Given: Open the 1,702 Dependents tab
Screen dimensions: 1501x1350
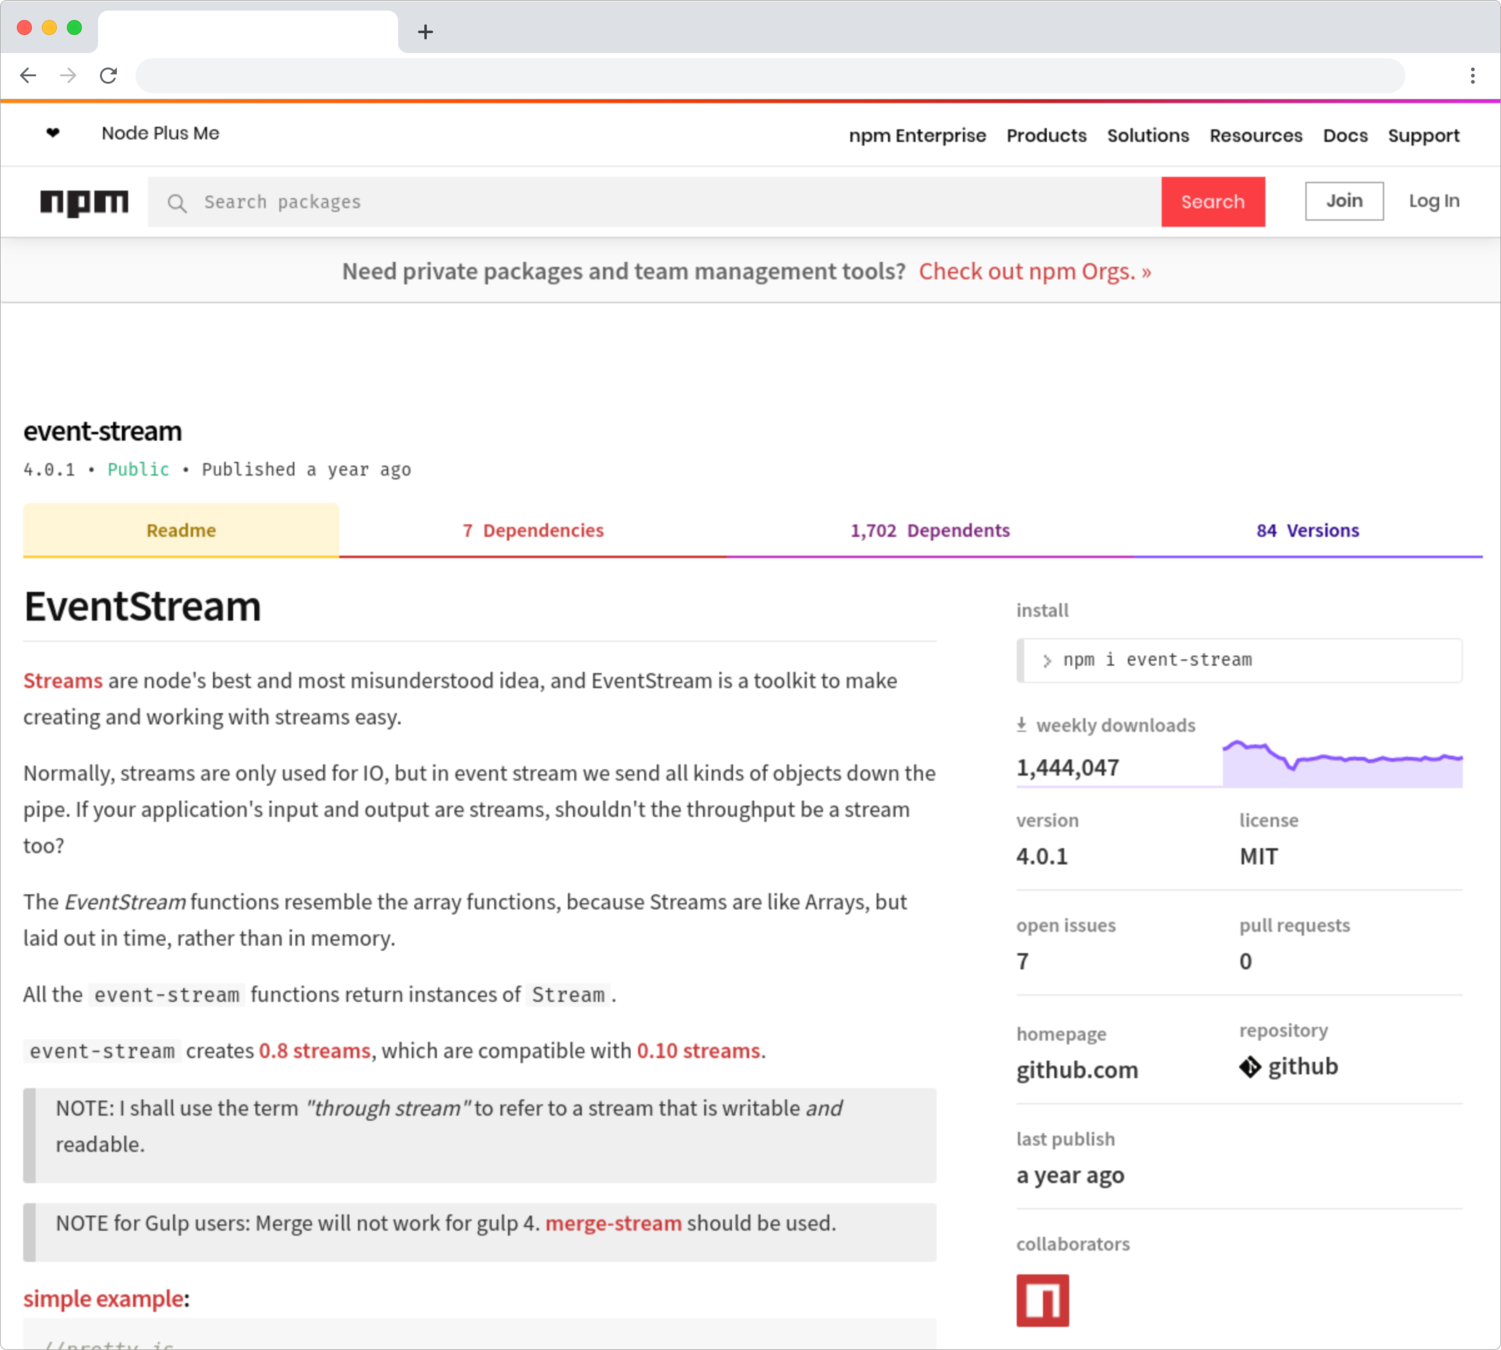Looking at the screenshot, I should click(x=930, y=530).
